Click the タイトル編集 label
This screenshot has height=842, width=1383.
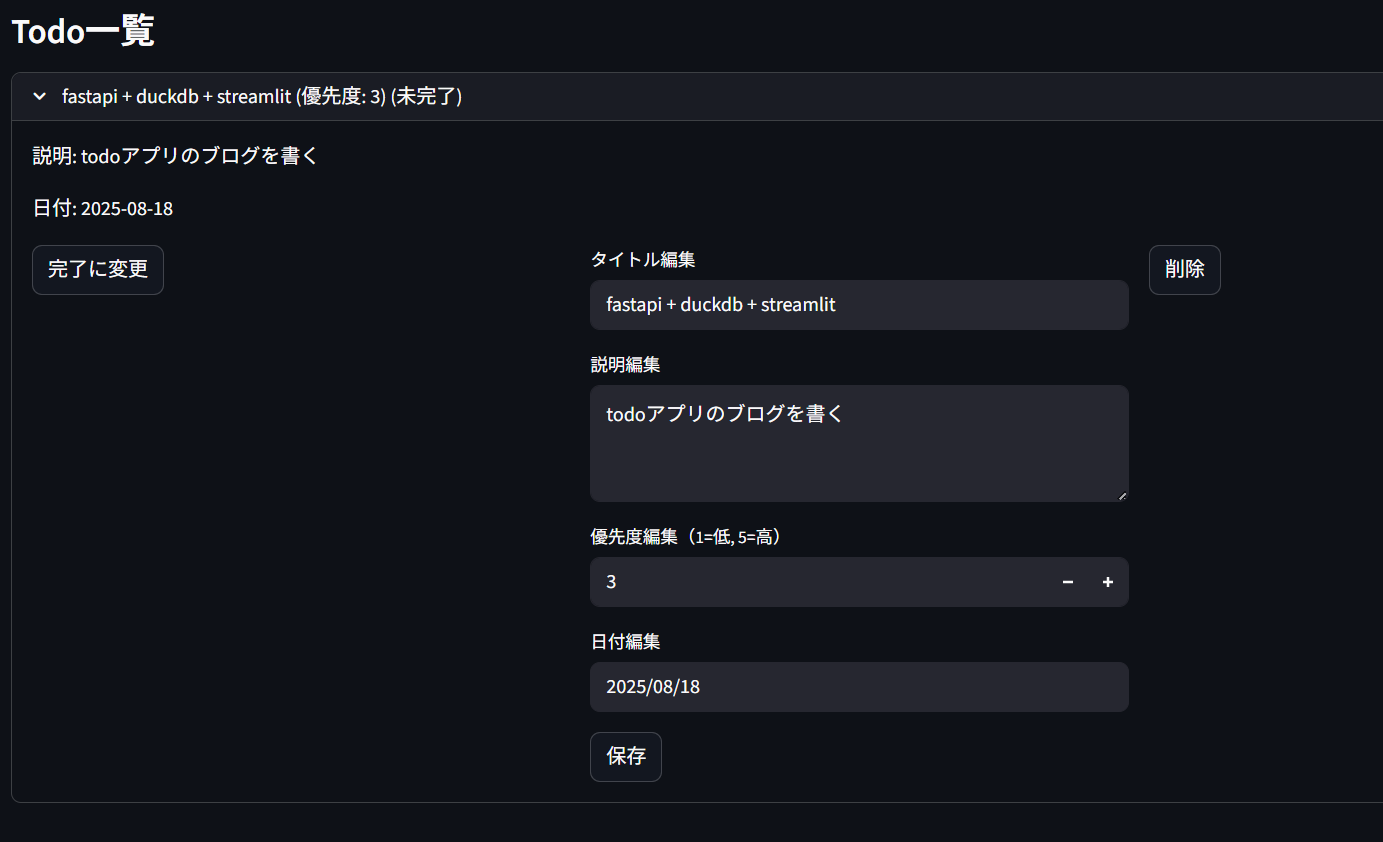click(x=643, y=260)
